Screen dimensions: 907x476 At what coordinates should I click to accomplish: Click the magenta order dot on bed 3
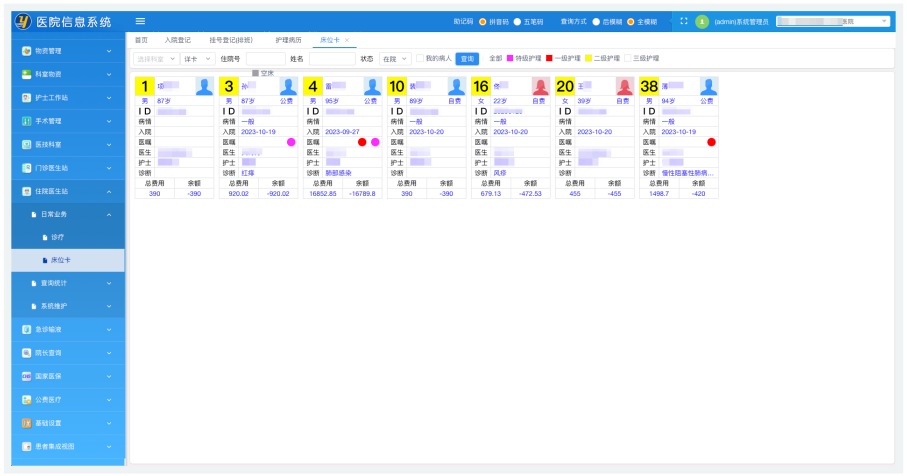point(291,142)
